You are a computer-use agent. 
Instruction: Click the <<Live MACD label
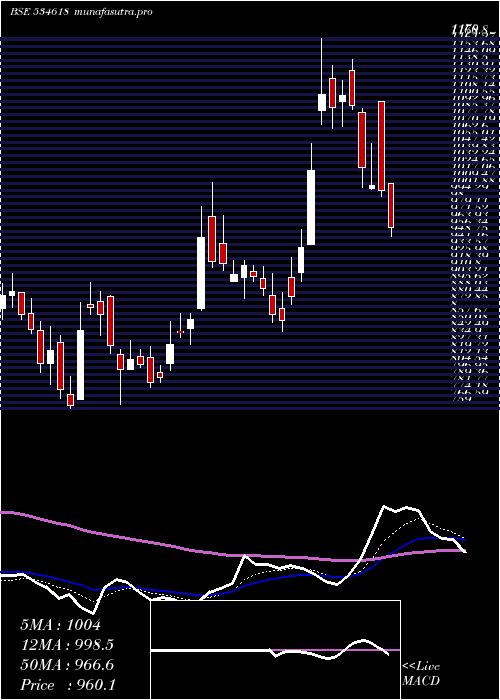click(x=421, y=674)
